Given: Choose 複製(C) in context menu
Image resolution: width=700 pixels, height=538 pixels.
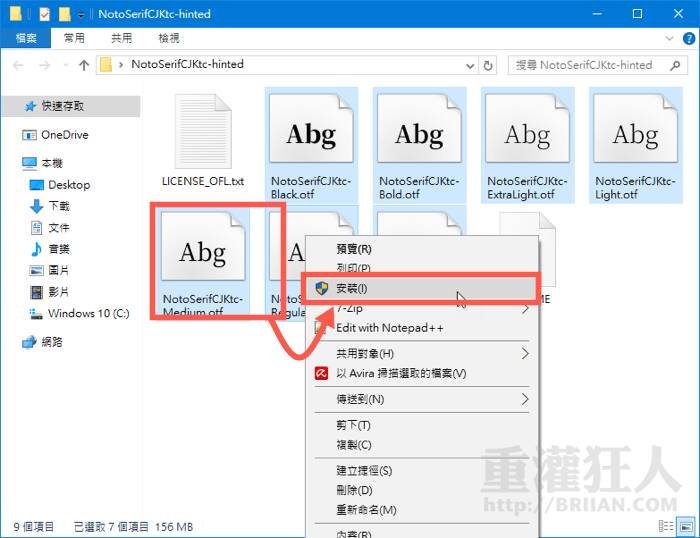Looking at the screenshot, I should (x=422, y=445).
